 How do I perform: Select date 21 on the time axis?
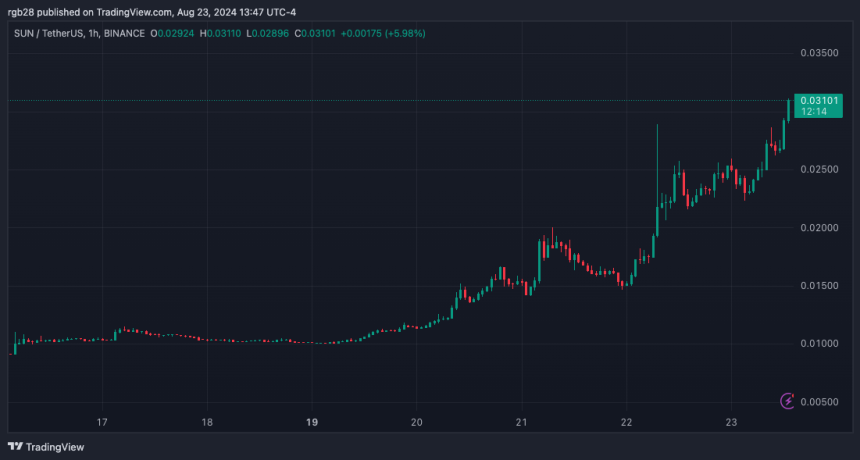[x=521, y=422]
